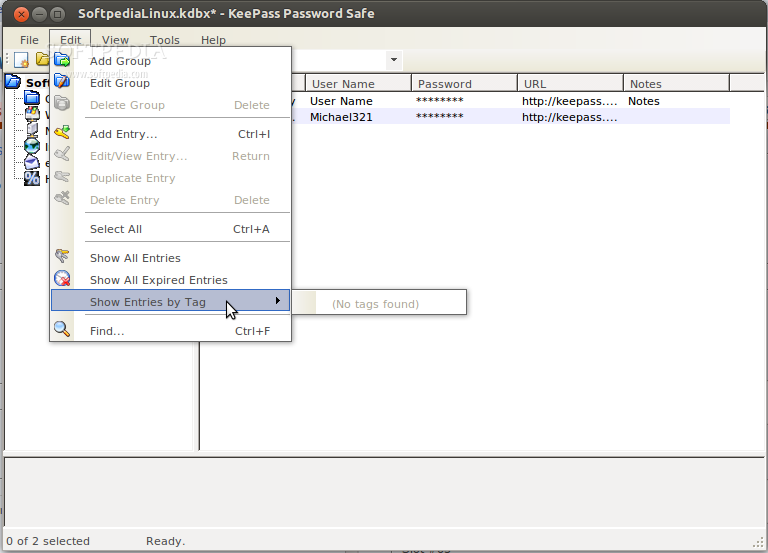Choose Find... menu item
Image resolution: width=768 pixels, height=553 pixels.
(x=171, y=331)
